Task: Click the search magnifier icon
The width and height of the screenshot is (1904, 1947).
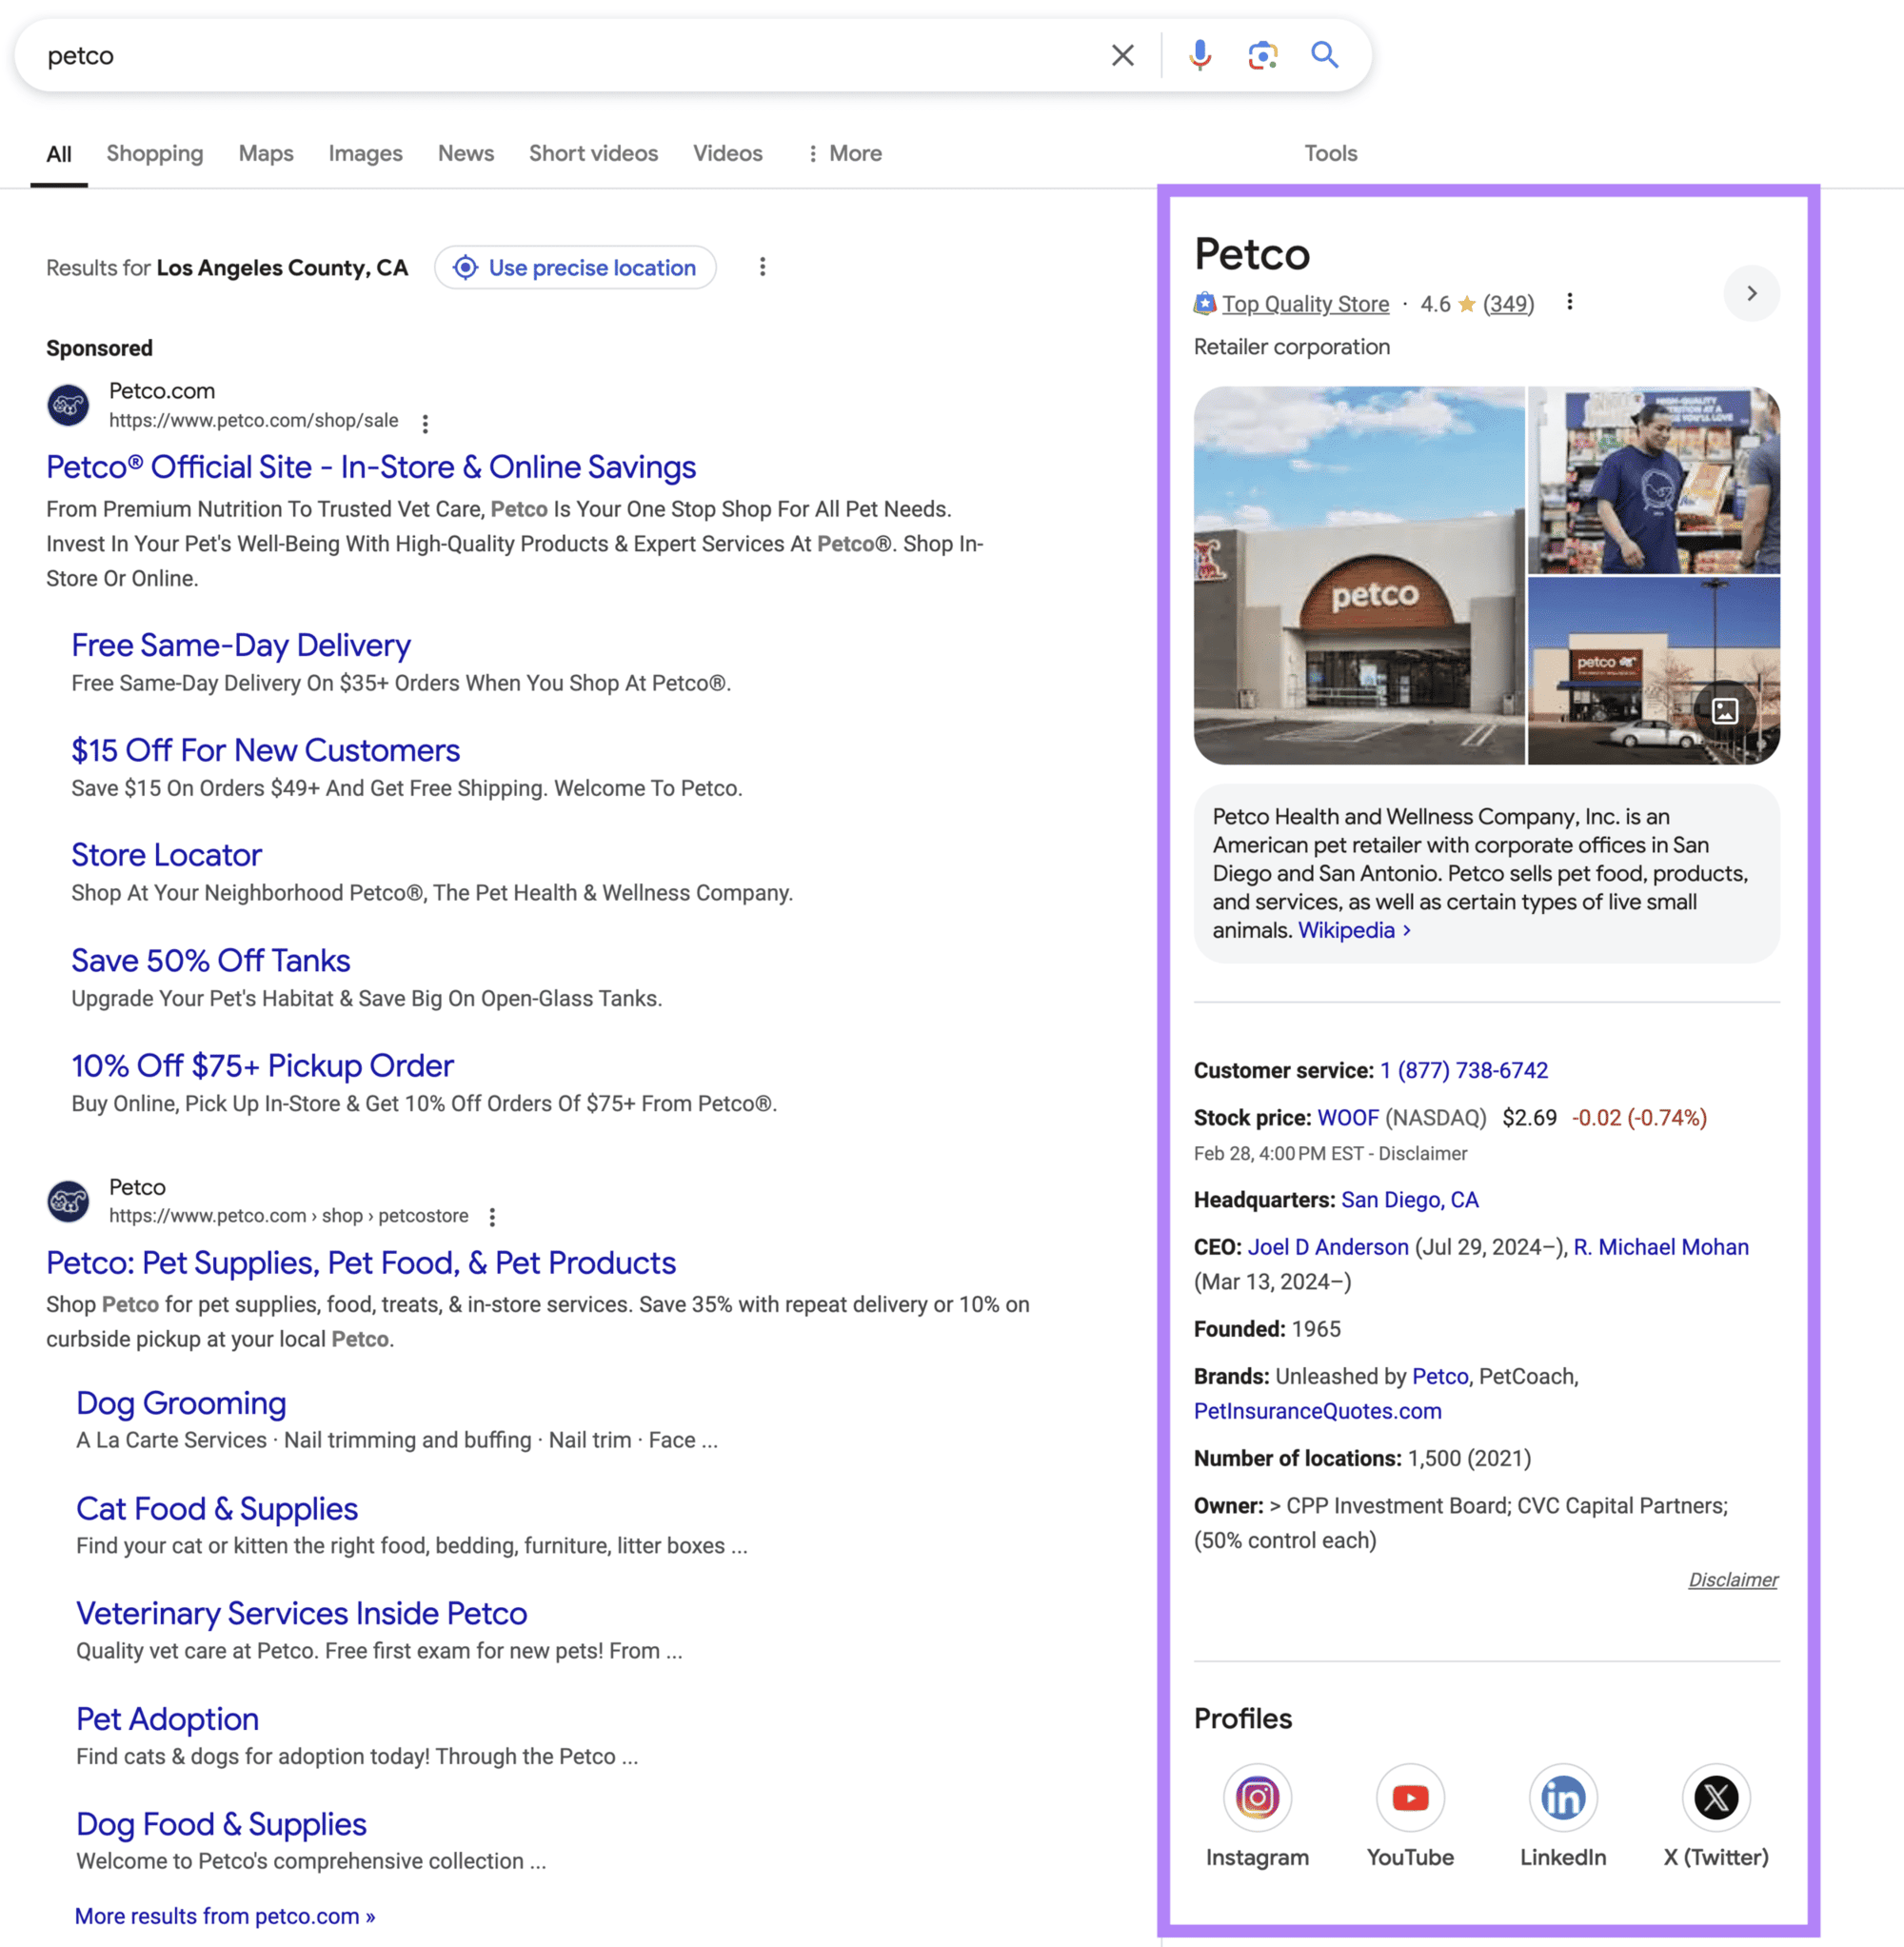Action: [1325, 55]
